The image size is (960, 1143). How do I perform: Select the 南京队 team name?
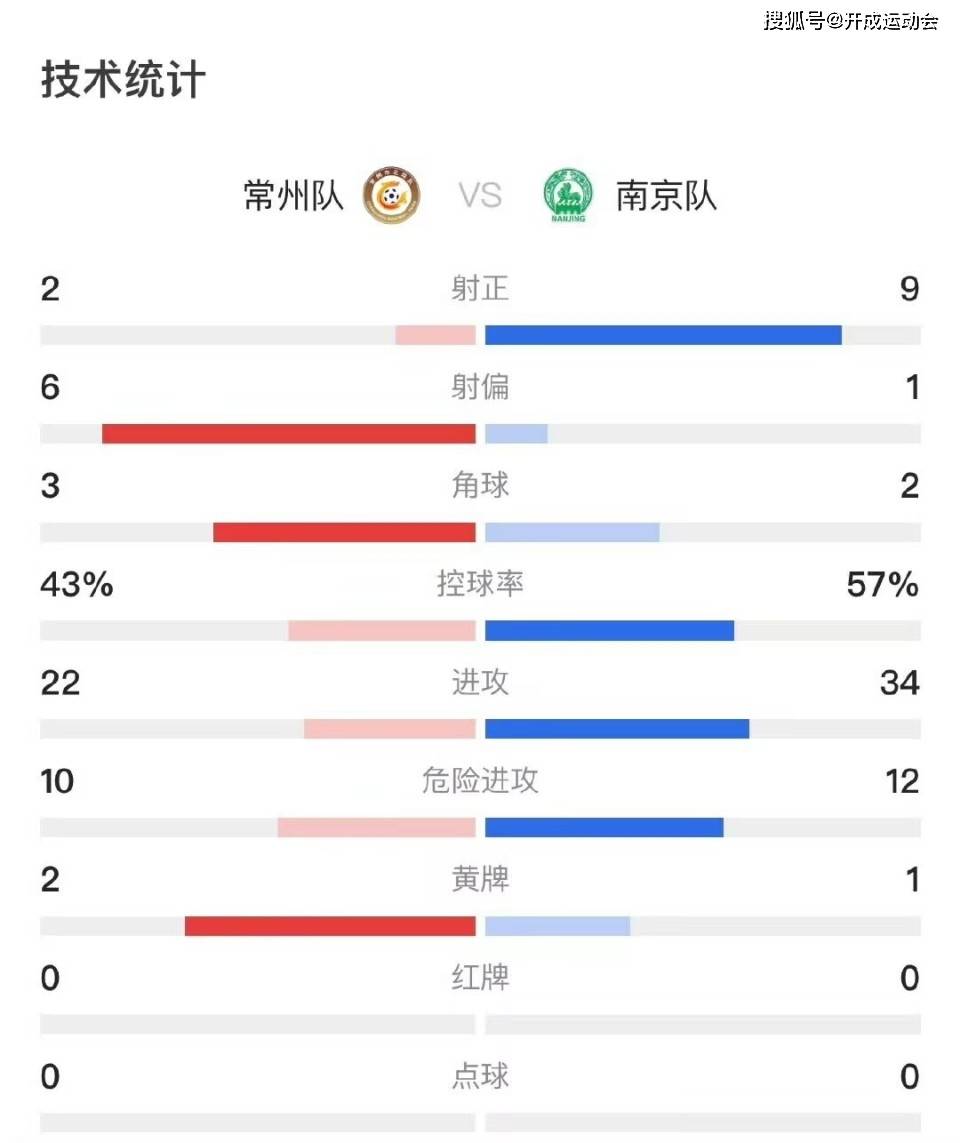pos(666,195)
